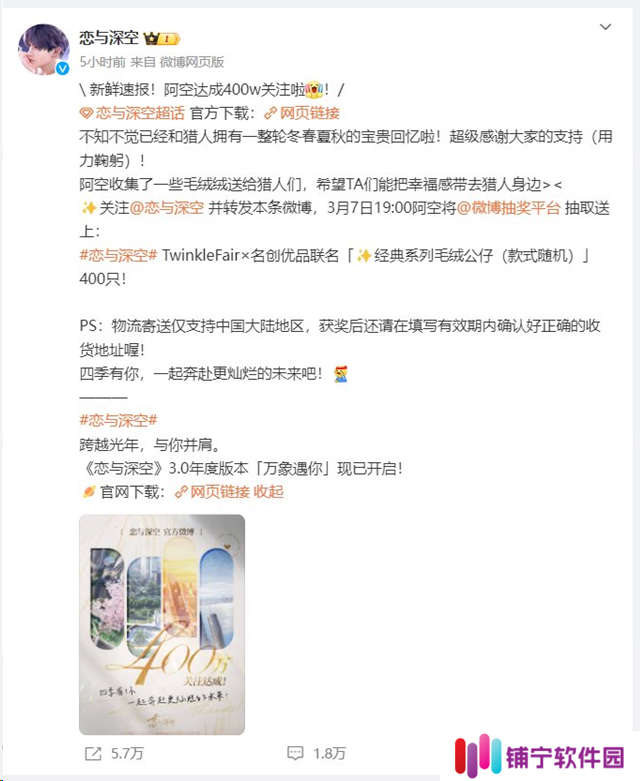Click the 恋与深空 profile avatar
This screenshot has width=640, height=781.
click(x=44, y=49)
